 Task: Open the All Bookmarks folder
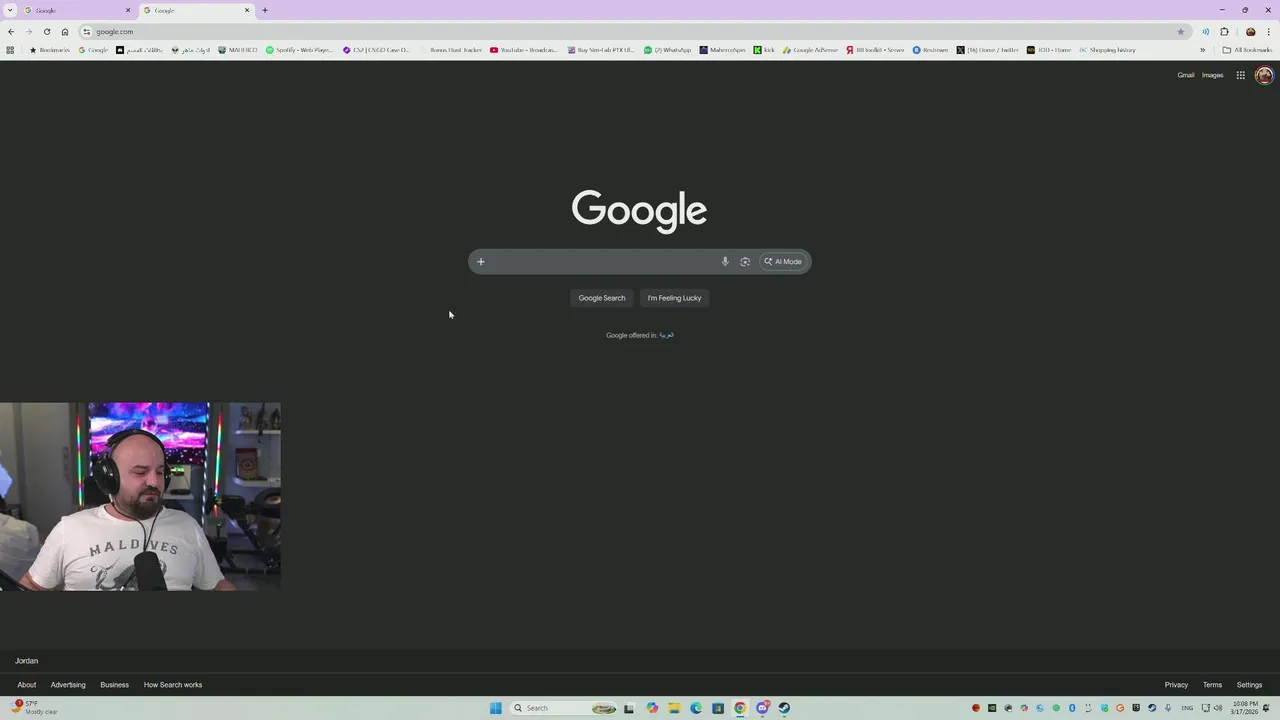tap(1248, 50)
